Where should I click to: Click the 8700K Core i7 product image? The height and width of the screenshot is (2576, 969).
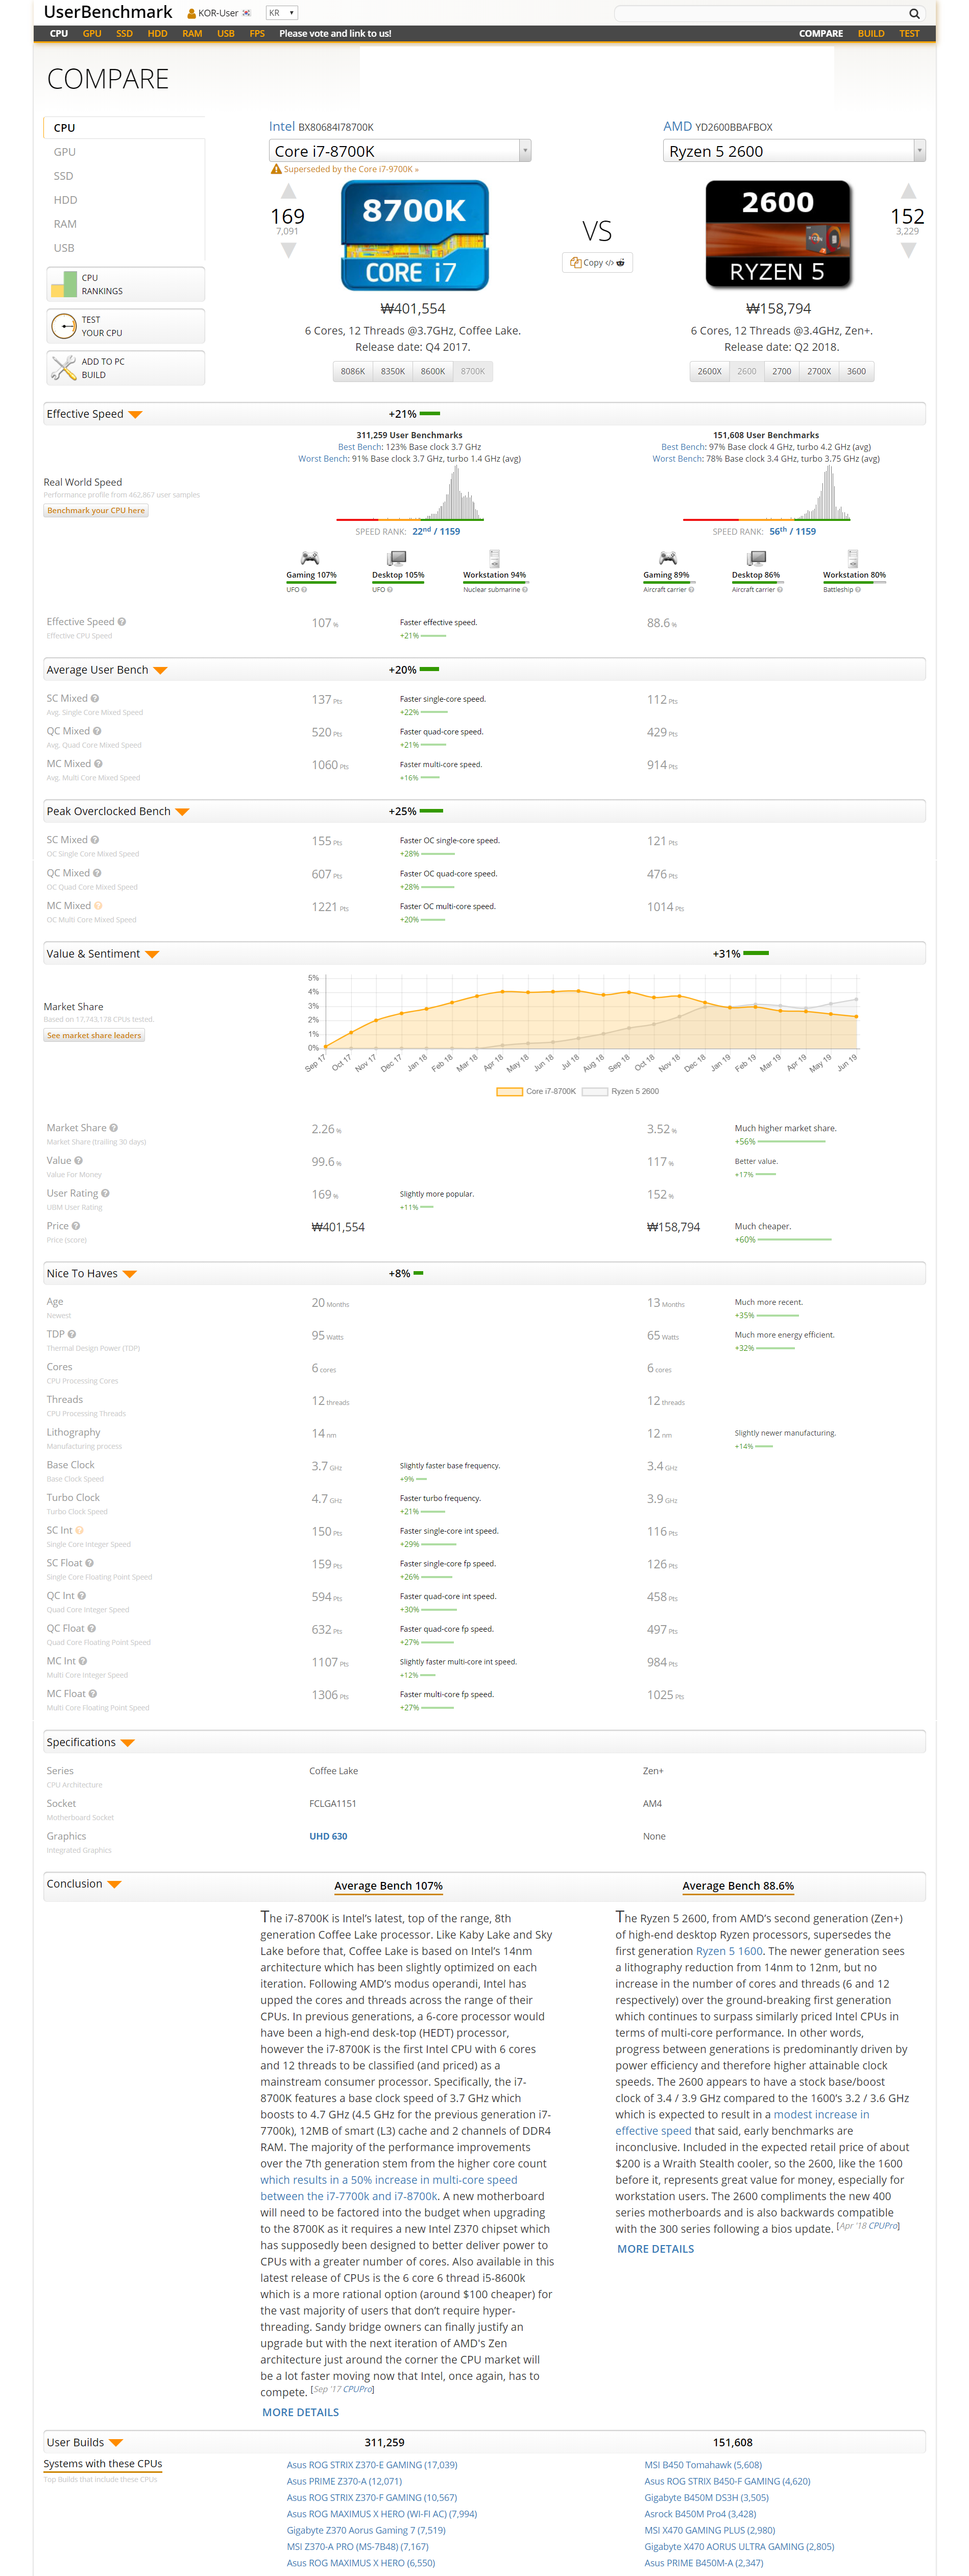tap(414, 235)
